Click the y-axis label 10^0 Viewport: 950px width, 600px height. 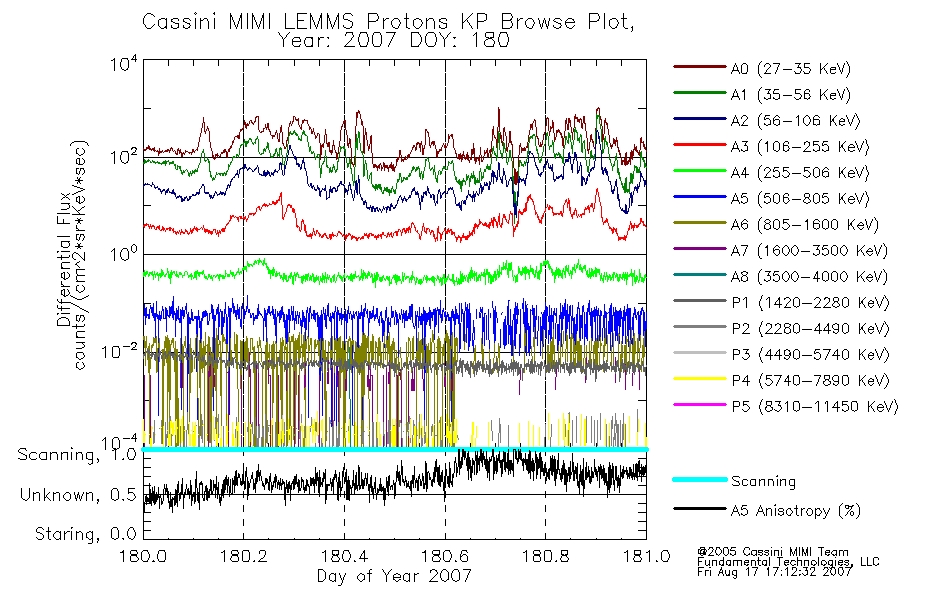tap(124, 253)
